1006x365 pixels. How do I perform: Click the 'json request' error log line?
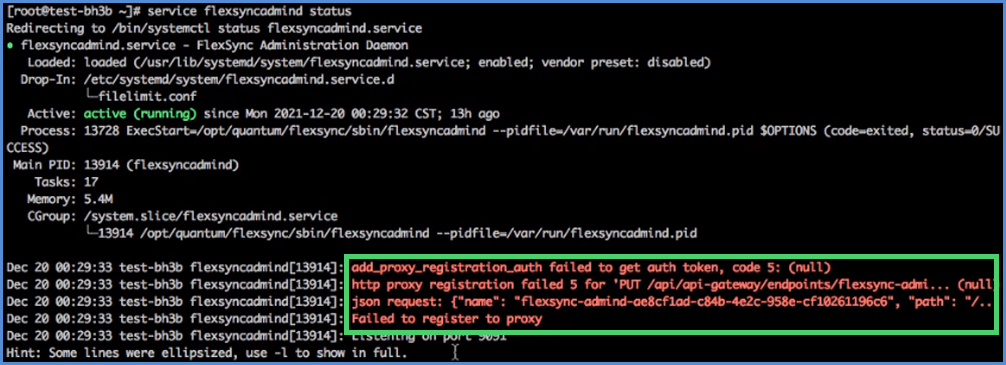(674, 301)
